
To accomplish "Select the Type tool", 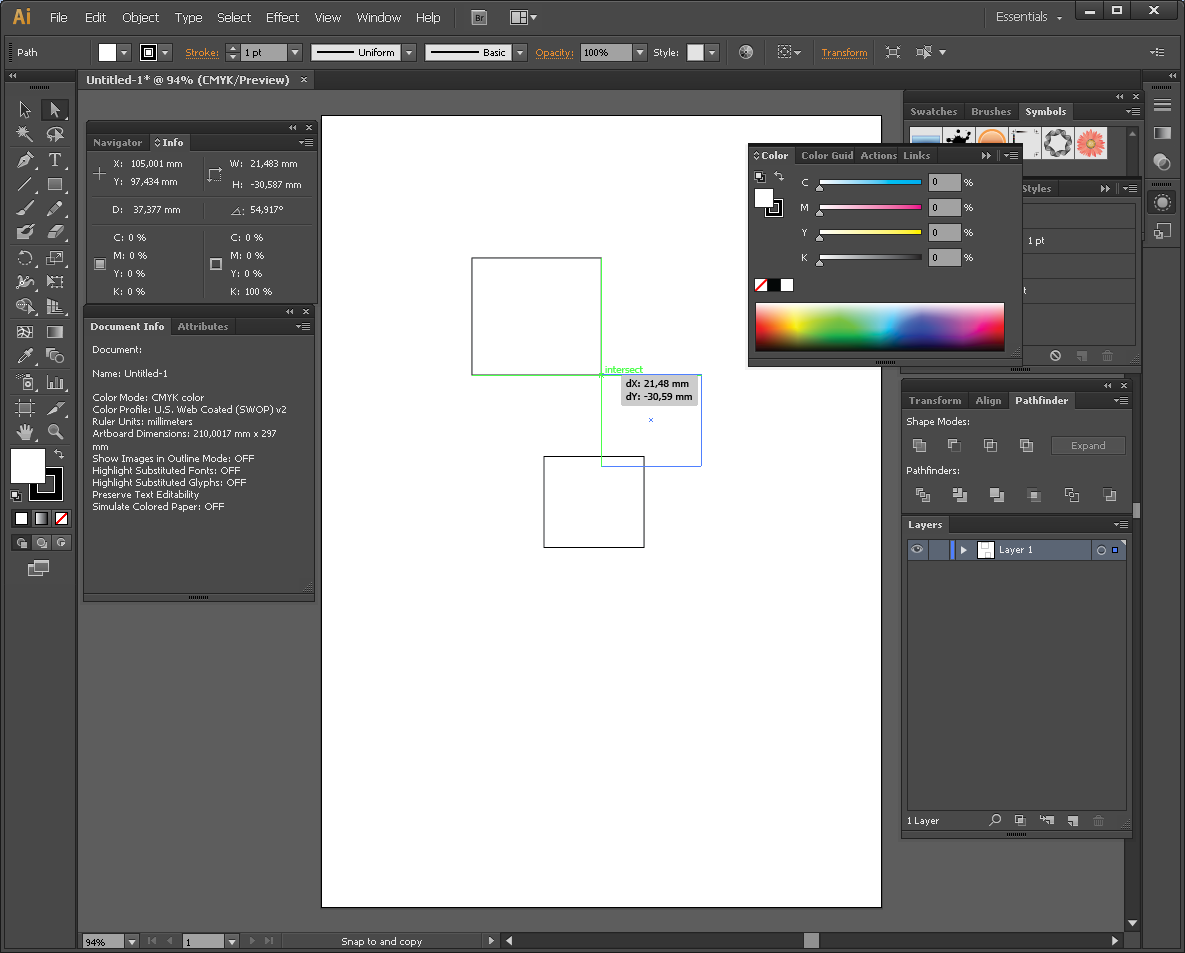I will pyautogui.click(x=55, y=160).
